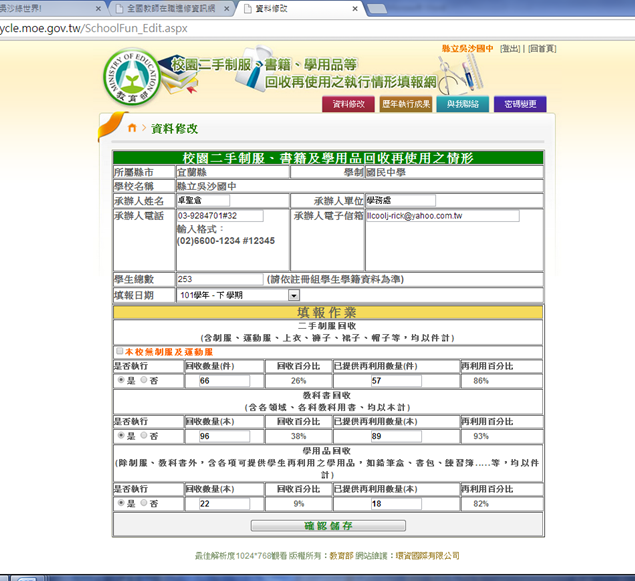The width and height of the screenshot is (635, 581).
Task: Click the 回首頁 link
Action: pyautogui.click(x=541, y=48)
